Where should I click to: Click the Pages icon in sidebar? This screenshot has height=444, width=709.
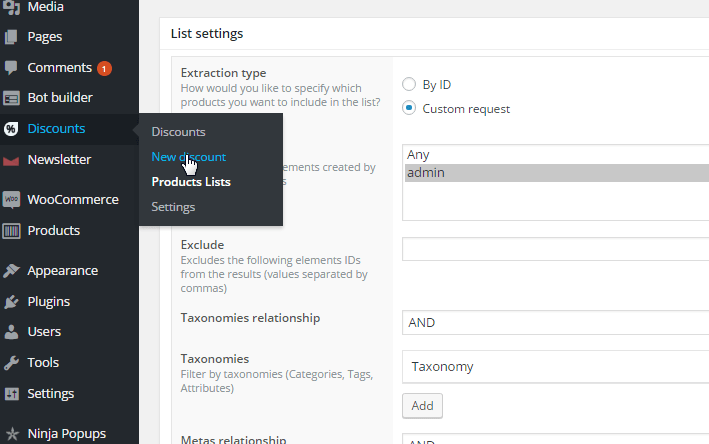pos(11,37)
